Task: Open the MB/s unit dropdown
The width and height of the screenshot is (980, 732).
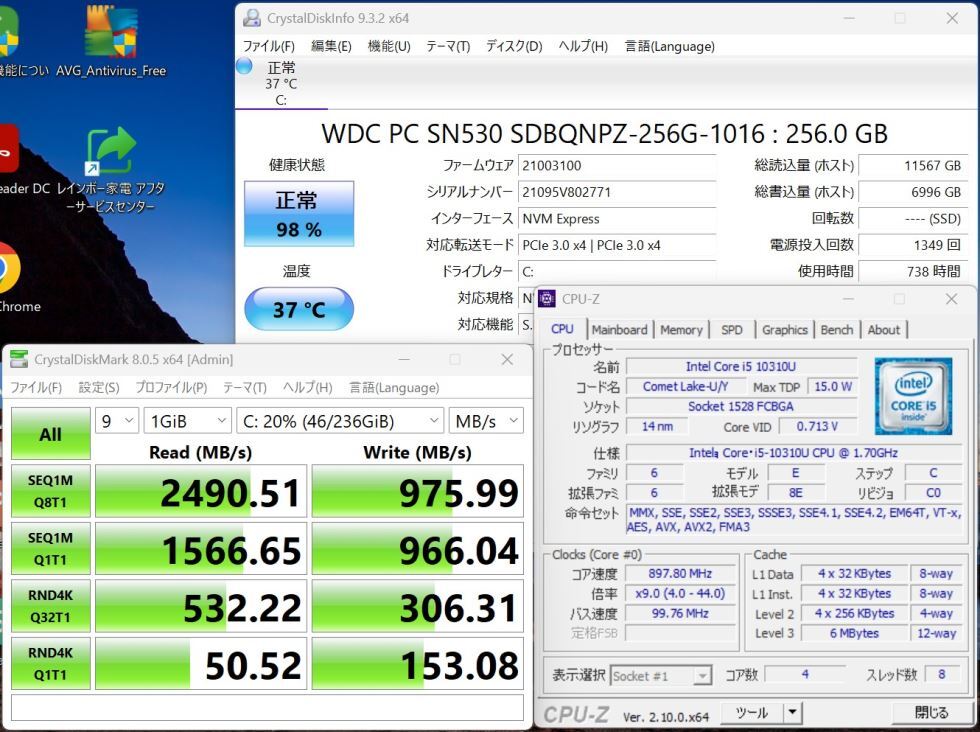Action: point(486,421)
